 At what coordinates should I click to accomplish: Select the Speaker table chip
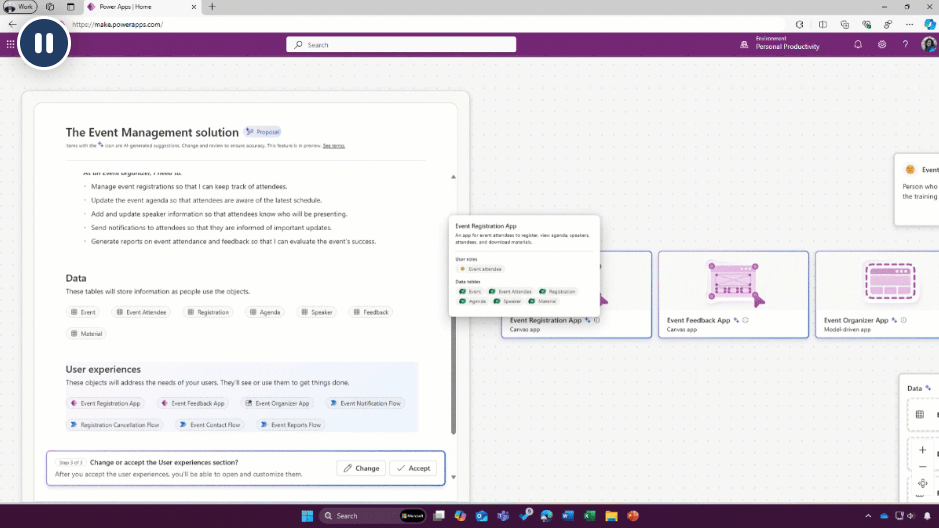(317, 312)
